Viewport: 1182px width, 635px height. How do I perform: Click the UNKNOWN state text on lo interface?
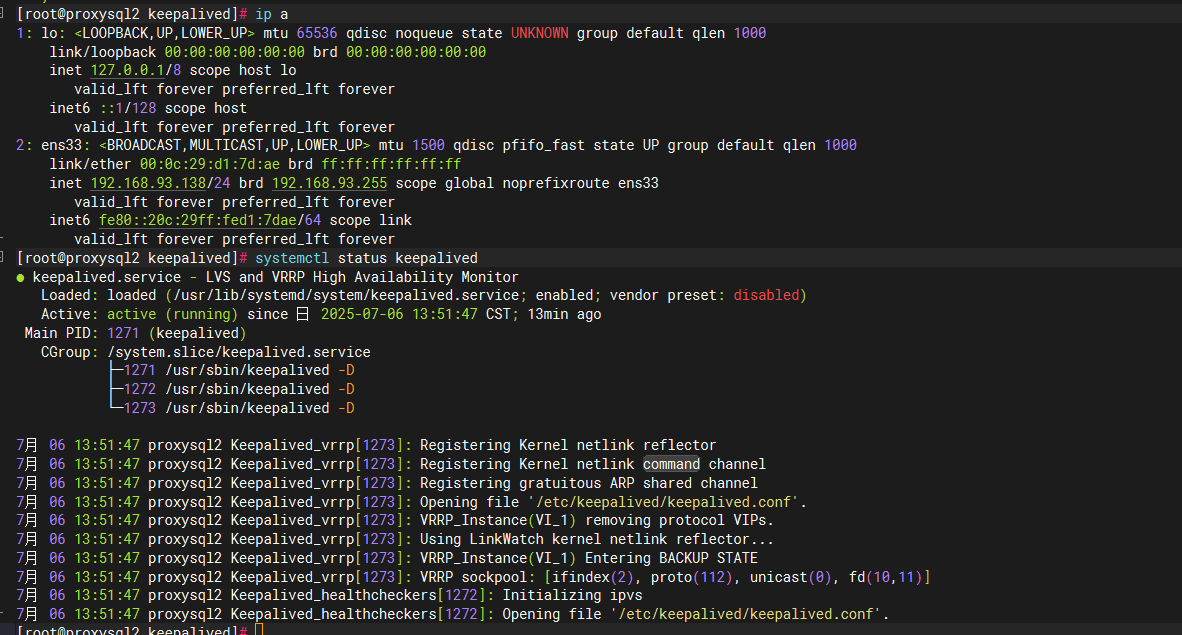pyautogui.click(x=540, y=33)
